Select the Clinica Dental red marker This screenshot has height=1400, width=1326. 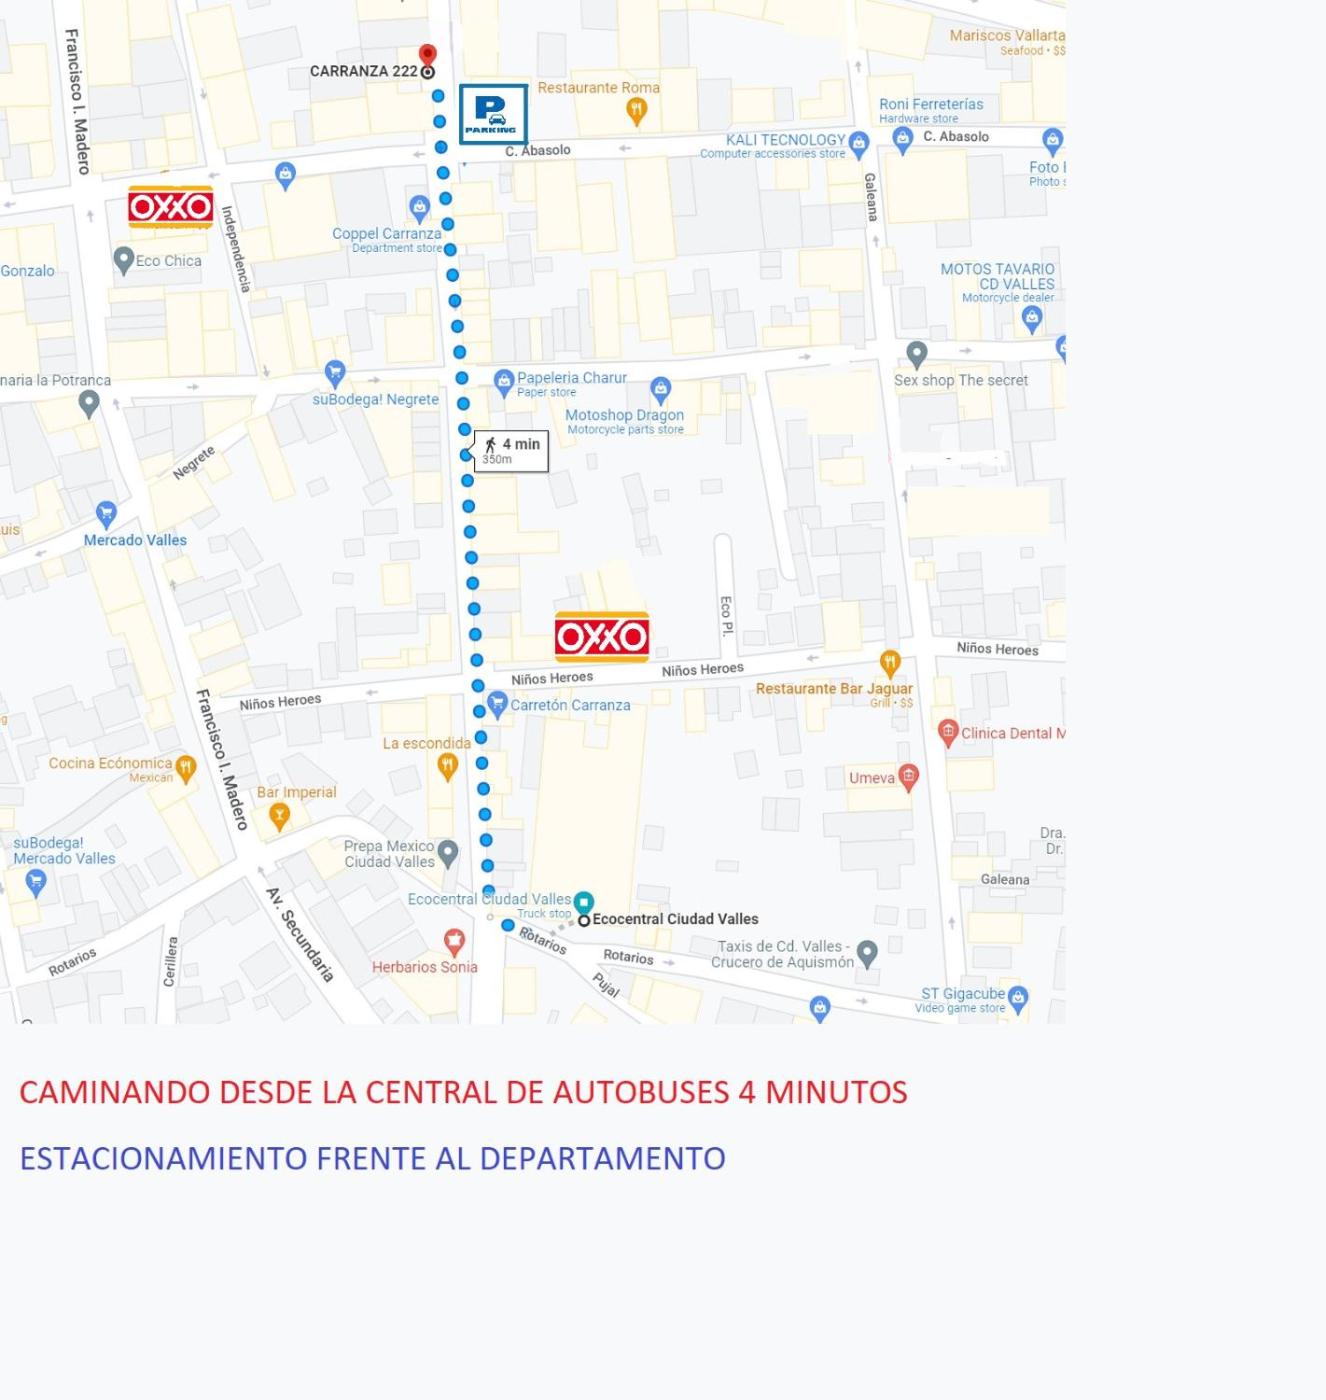948,732
